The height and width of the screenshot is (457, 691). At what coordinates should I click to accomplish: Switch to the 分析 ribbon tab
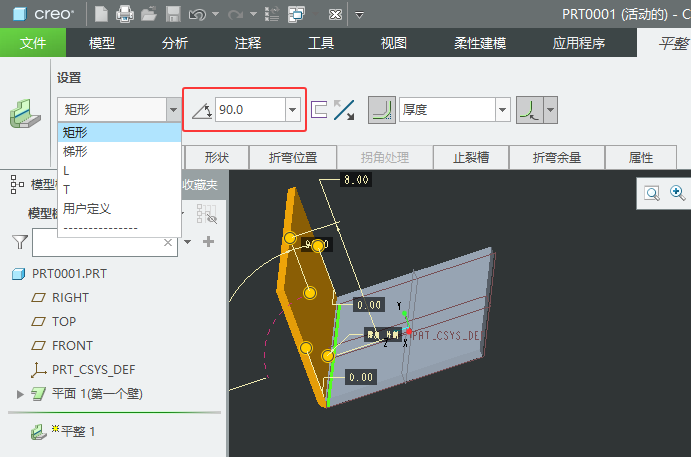tap(175, 43)
